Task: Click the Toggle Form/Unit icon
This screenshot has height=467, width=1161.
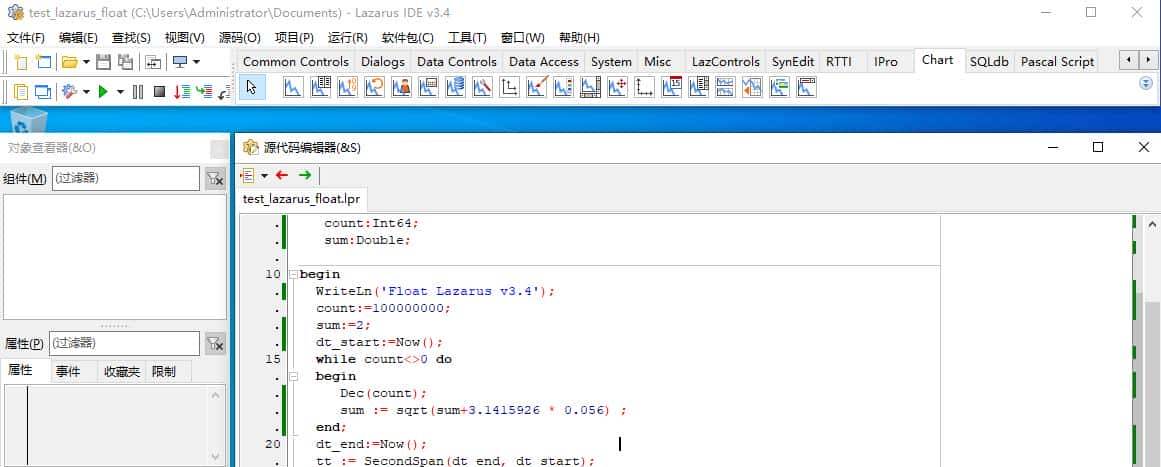Action: (x=153, y=62)
